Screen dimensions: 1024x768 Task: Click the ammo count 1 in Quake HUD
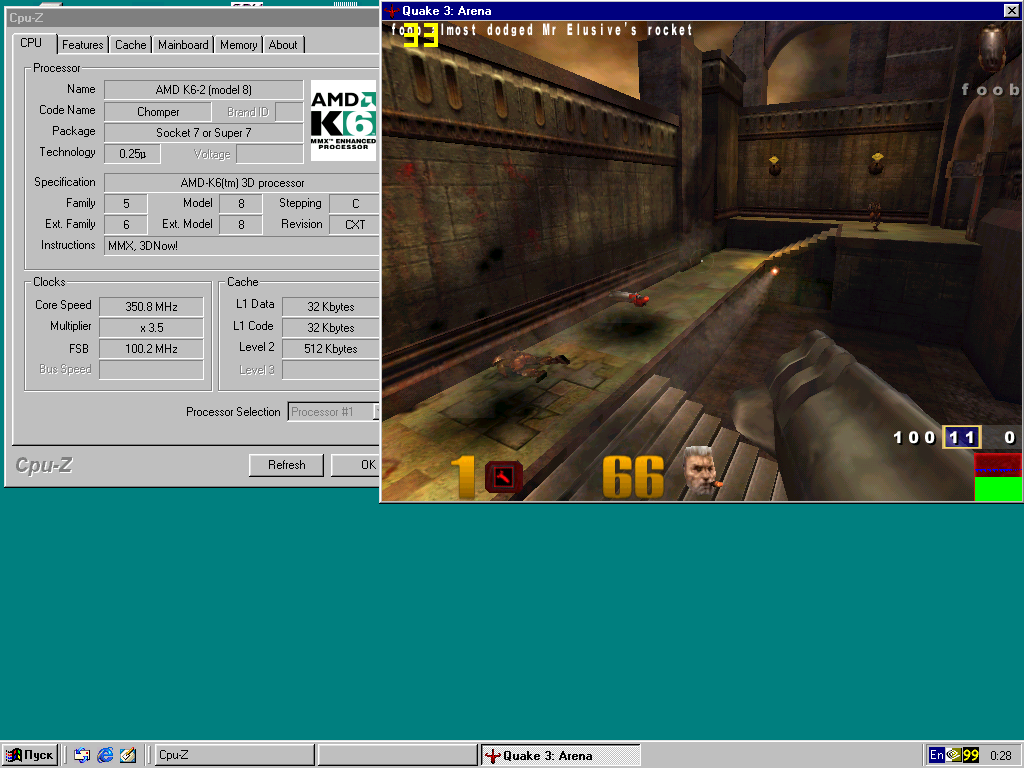463,477
